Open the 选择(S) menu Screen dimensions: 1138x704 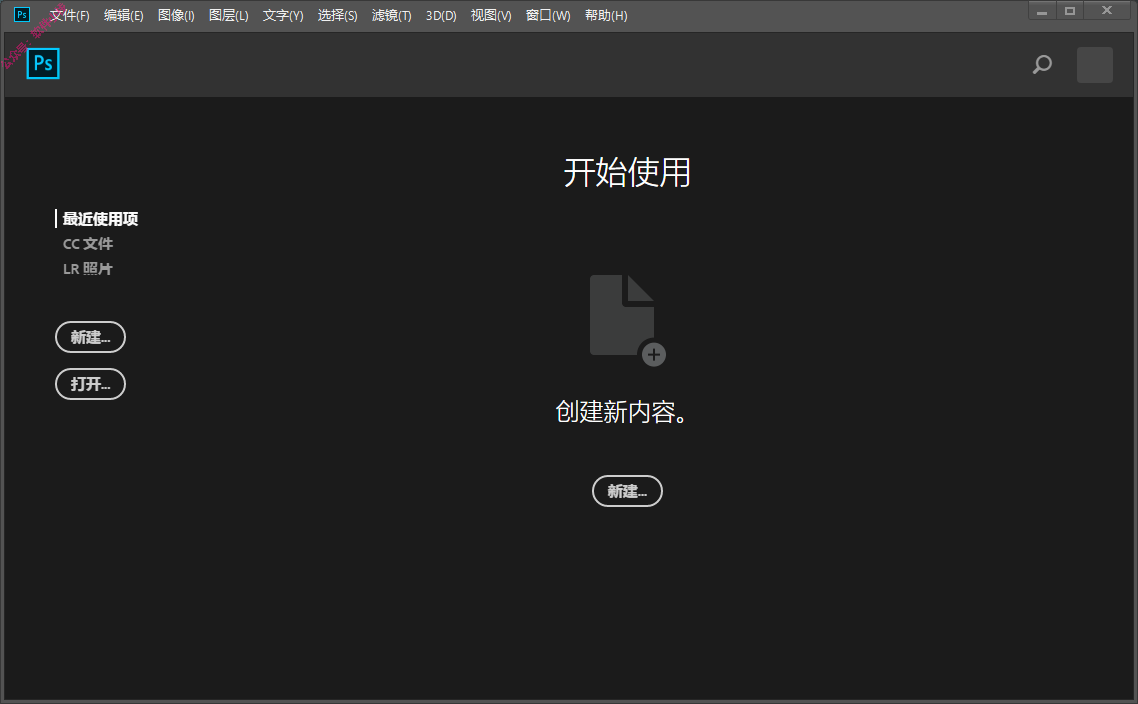pos(337,15)
